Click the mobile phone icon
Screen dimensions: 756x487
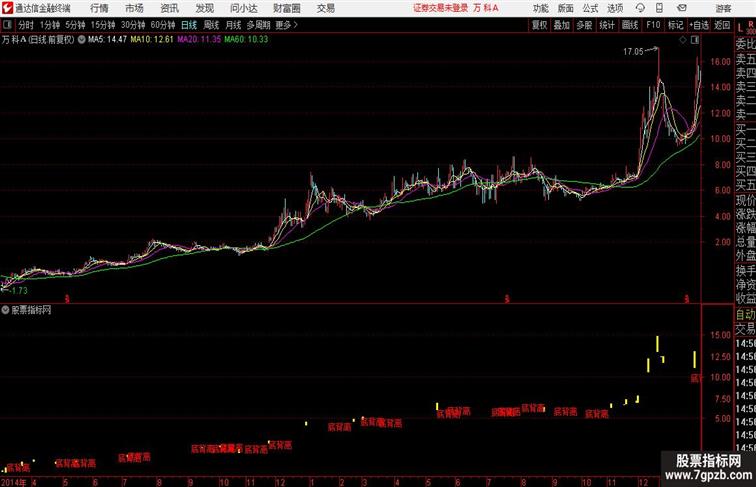tap(659, 8)
